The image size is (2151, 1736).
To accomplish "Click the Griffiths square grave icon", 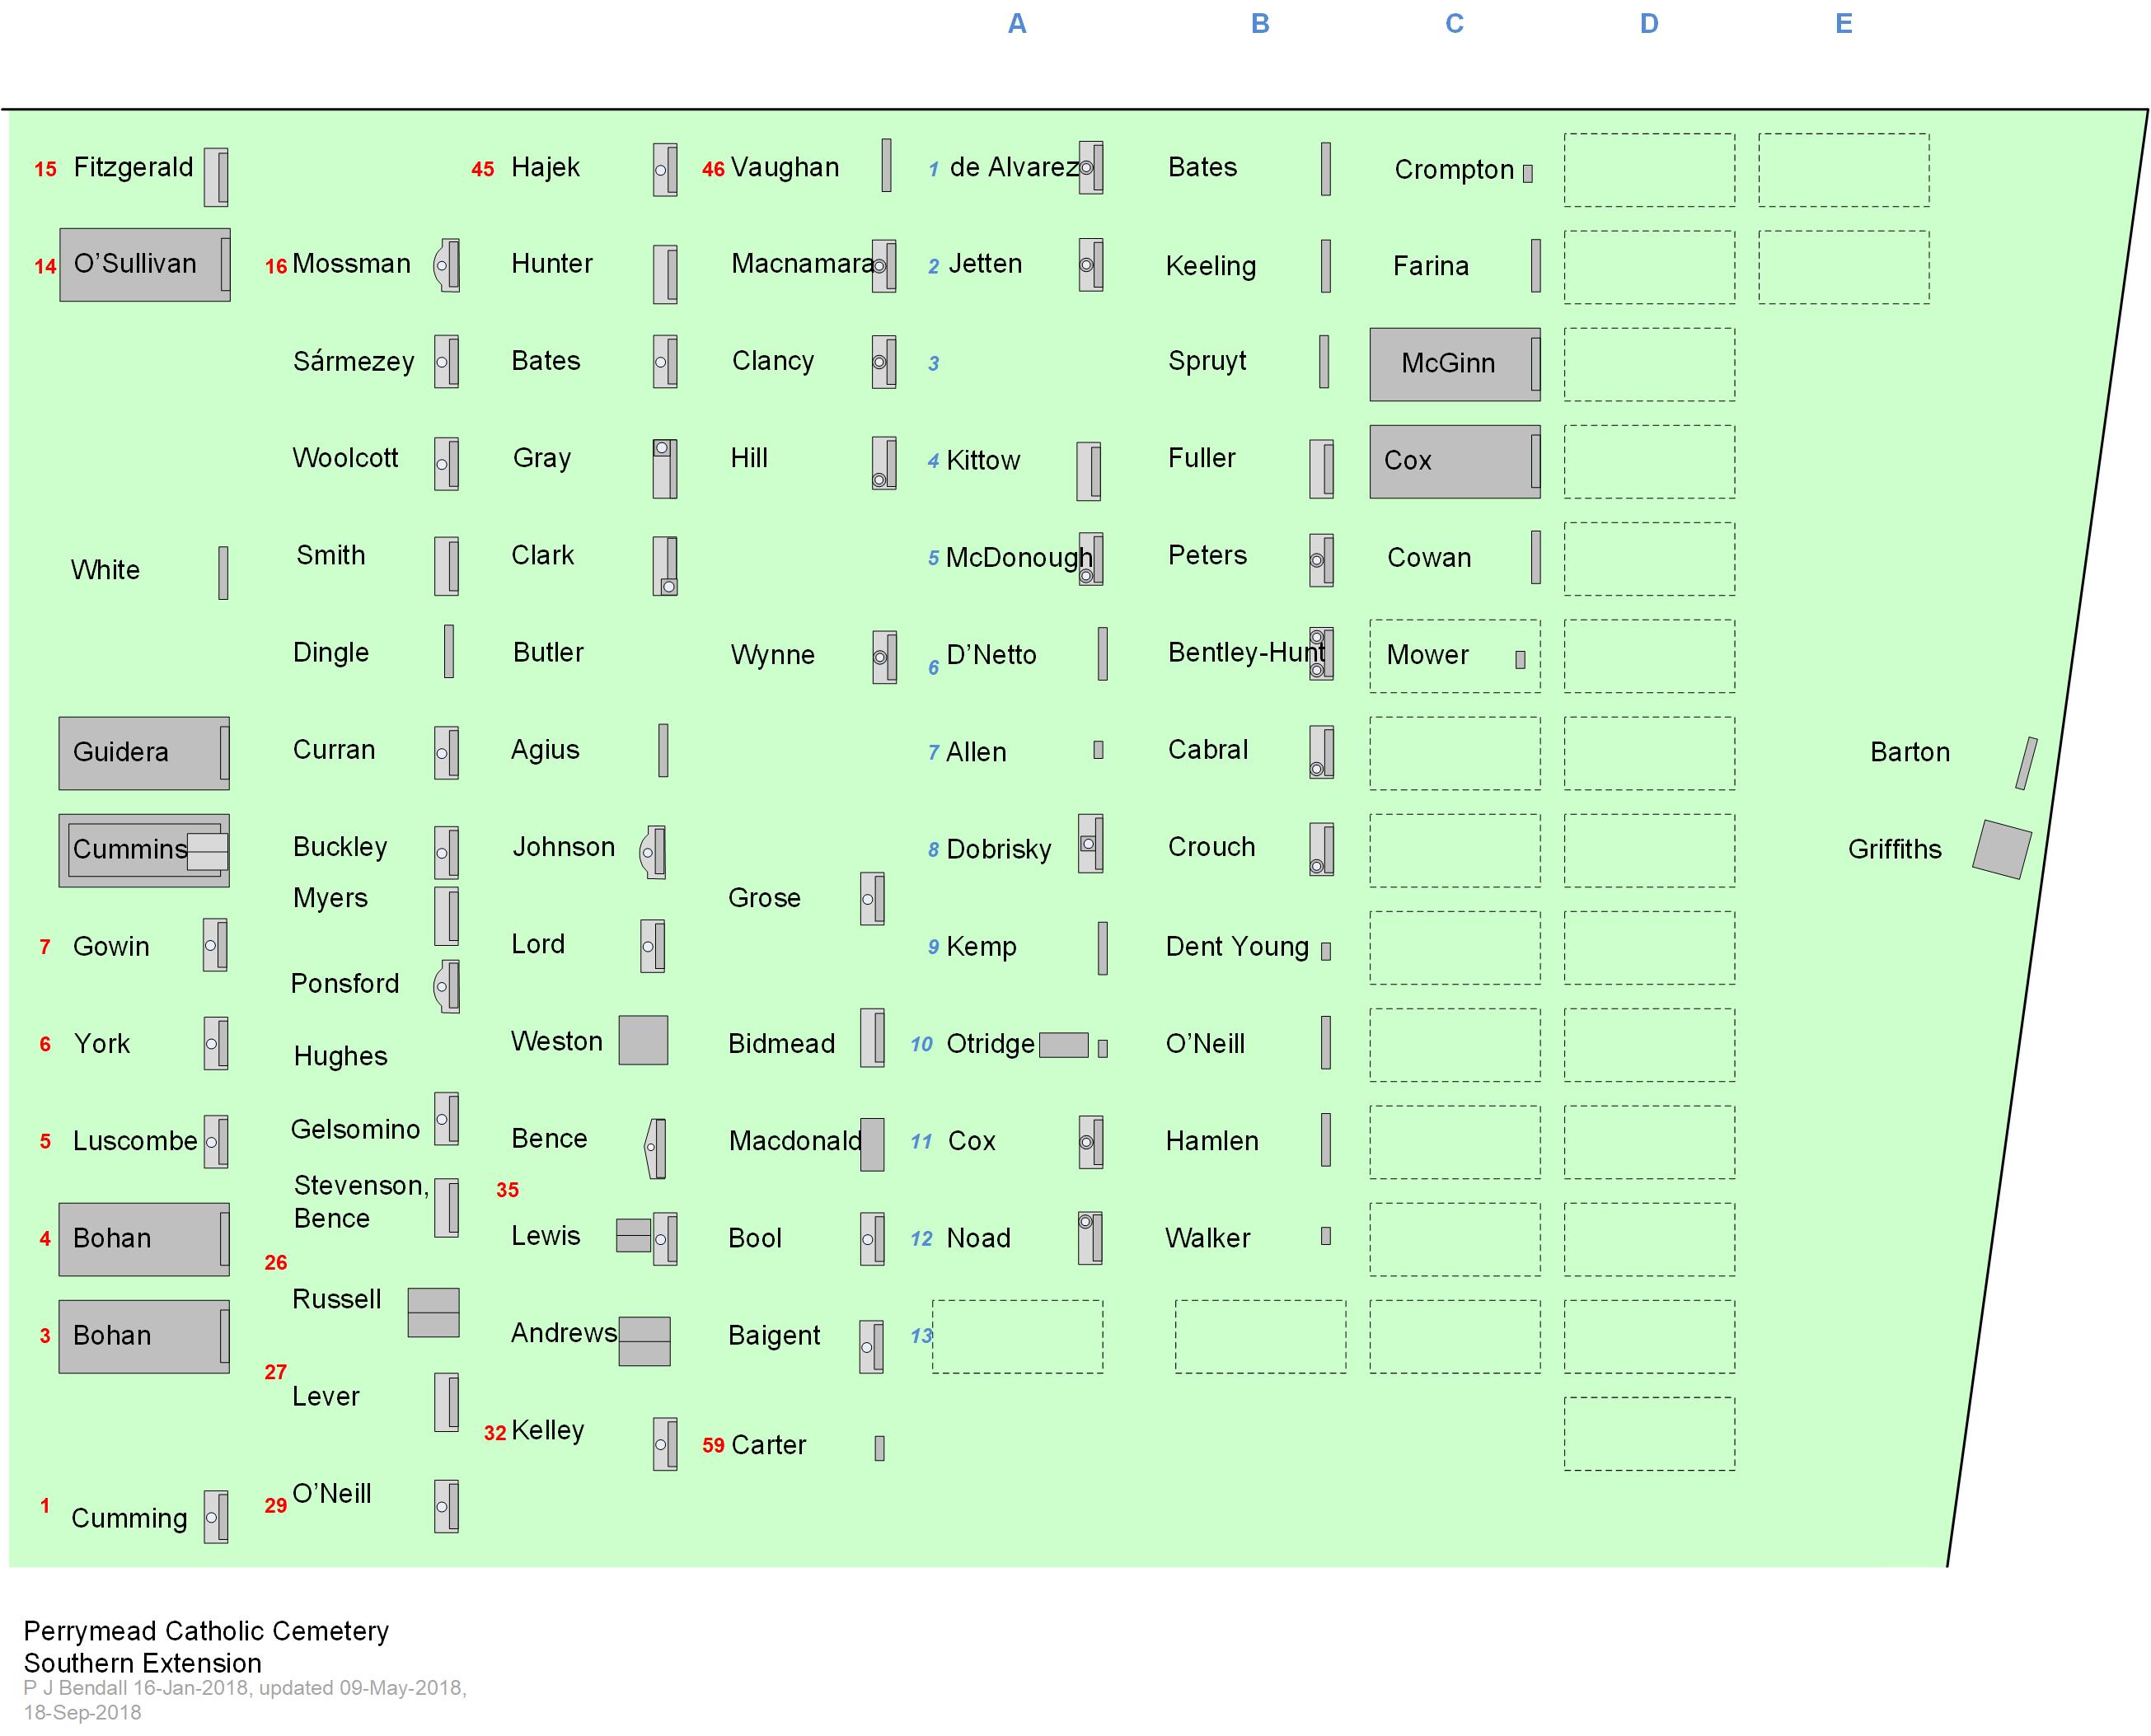I will click(2002, 849).
